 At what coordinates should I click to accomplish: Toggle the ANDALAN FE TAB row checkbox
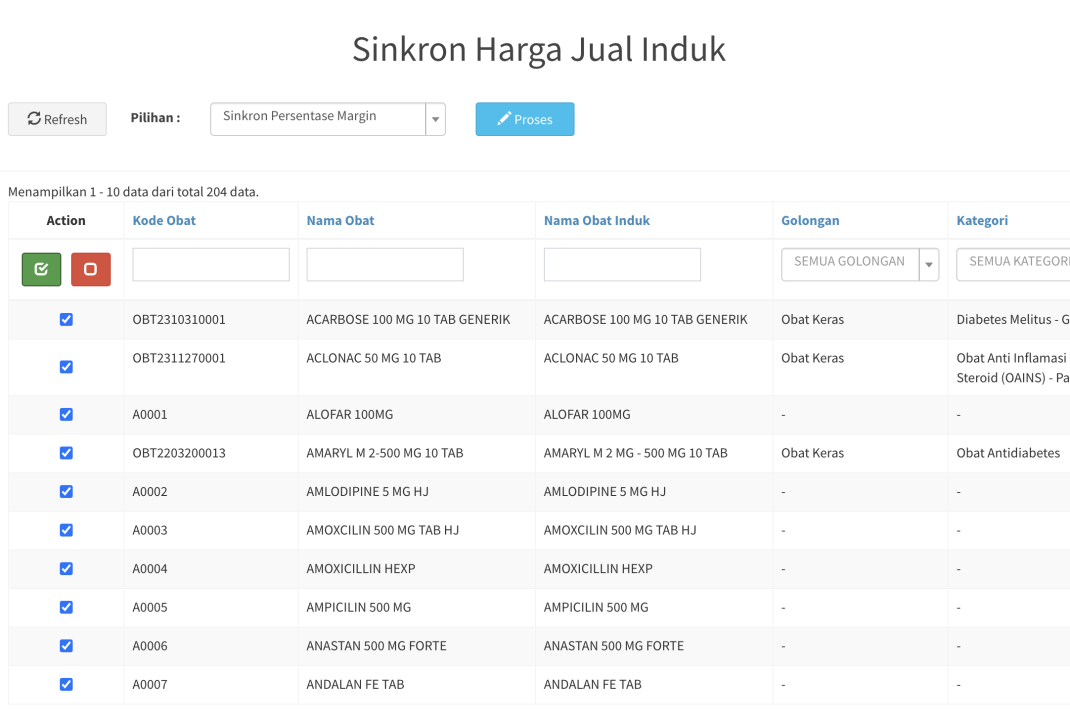(66, 684)
